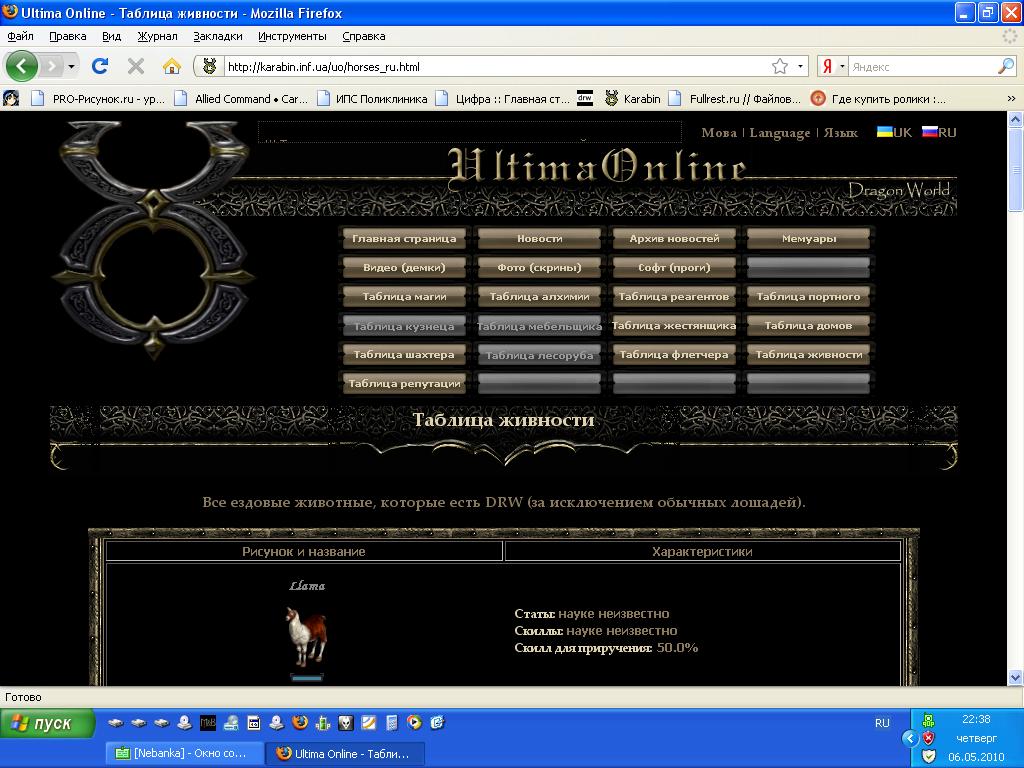Open the Мемуары page
This screenshot has width=1024, height=768.
coord(808,238)
